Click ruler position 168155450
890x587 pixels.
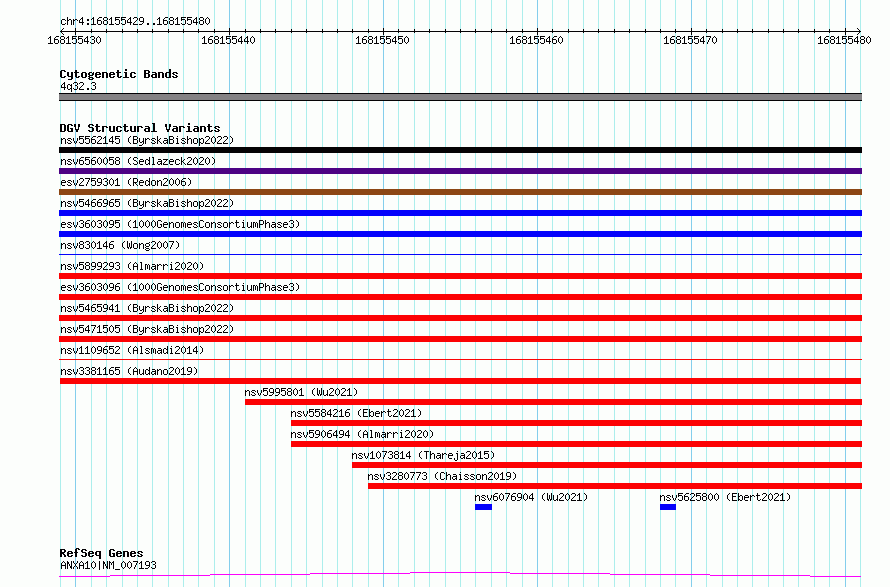(382, 40)
